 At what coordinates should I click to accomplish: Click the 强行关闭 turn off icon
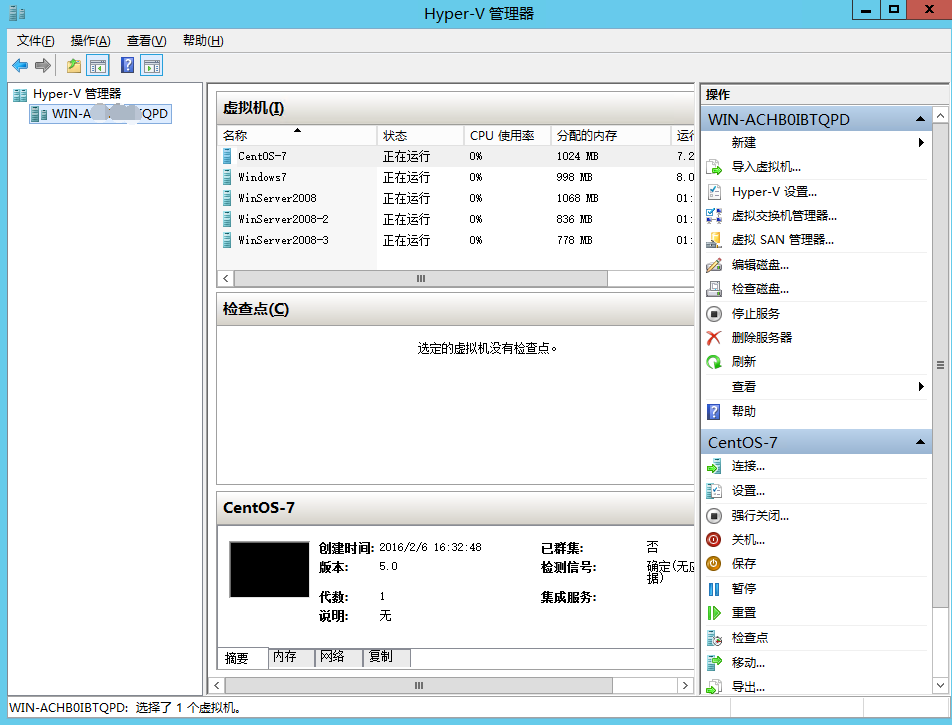[x=714, y=516]
